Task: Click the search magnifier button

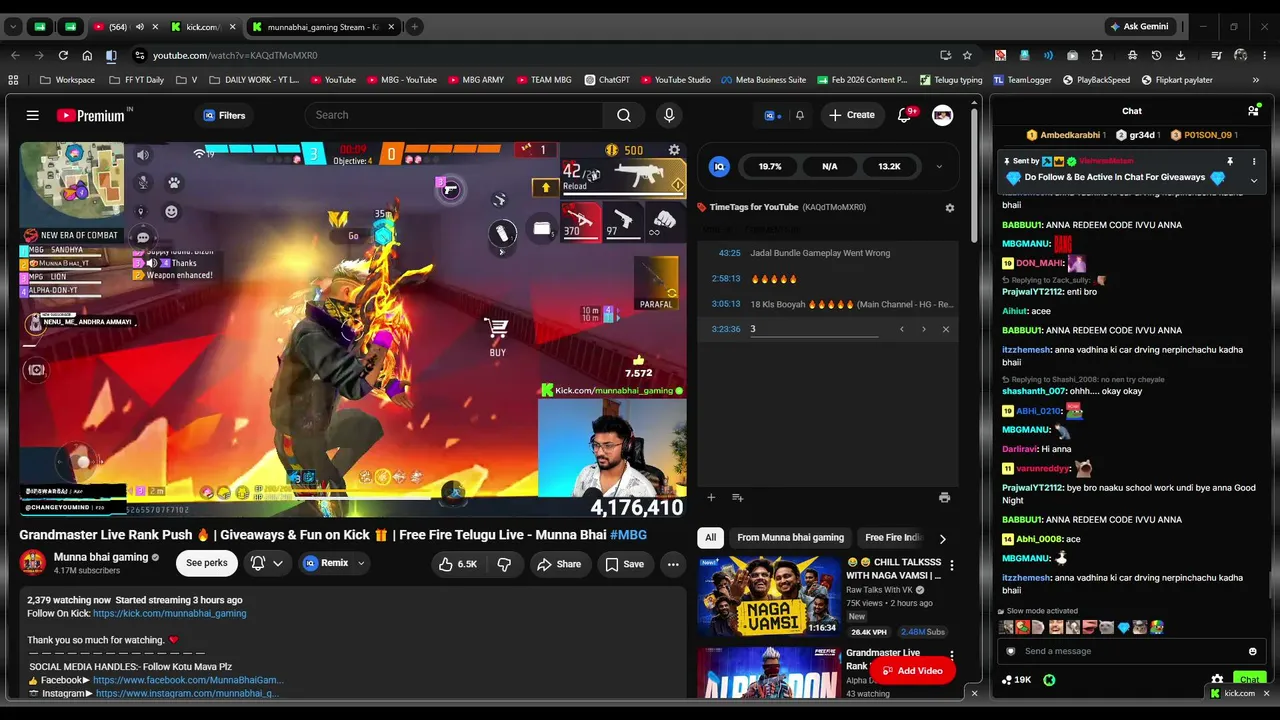Action: [x=624, y=115]
